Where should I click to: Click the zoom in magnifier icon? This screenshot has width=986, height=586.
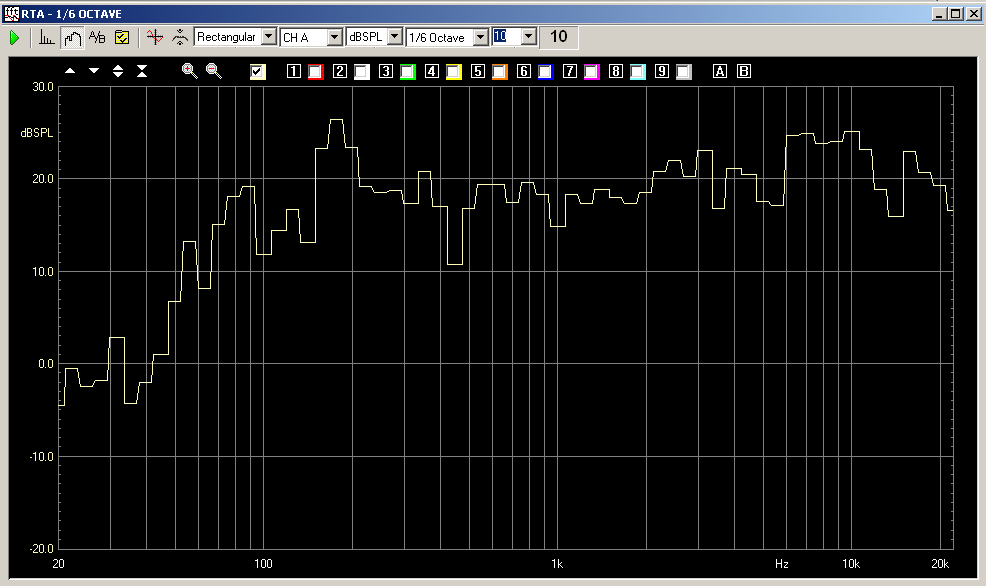189,71
